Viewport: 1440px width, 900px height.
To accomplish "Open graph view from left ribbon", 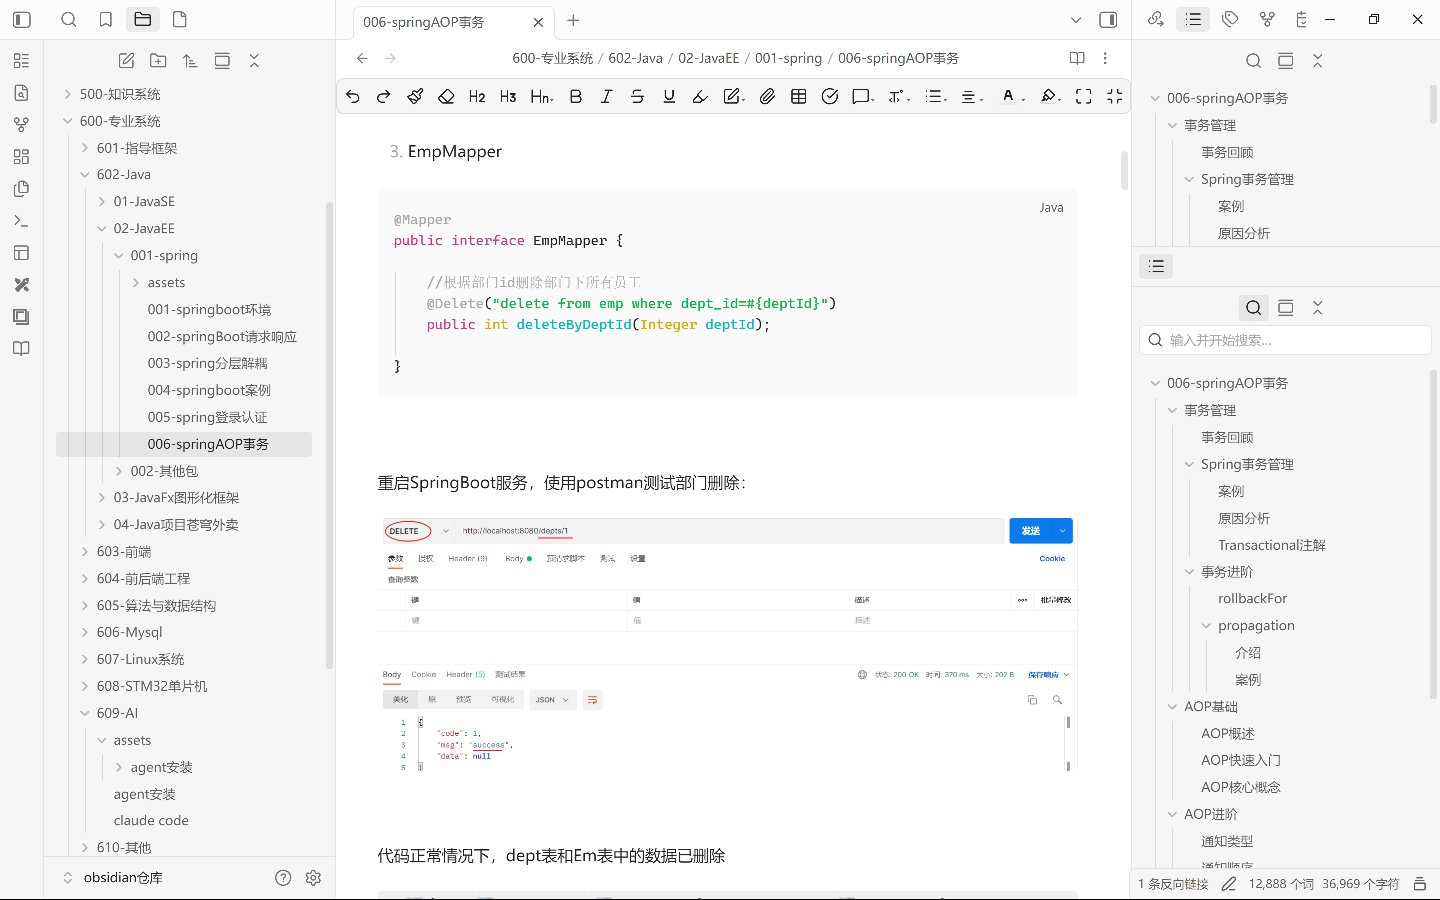I will pos(22,125).
